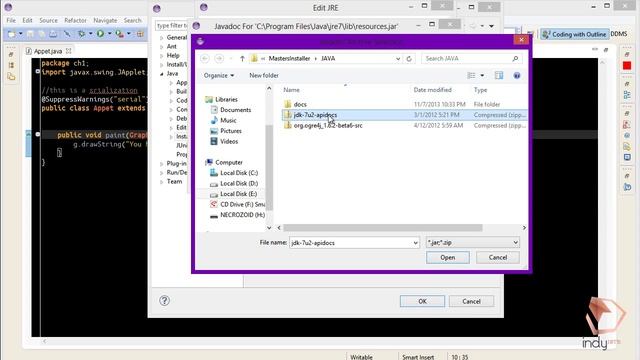Image resolution: width=640 pixels, height=360 pixels.
Task: Open the Source menu in Eclipse
Action: point(48,20)
